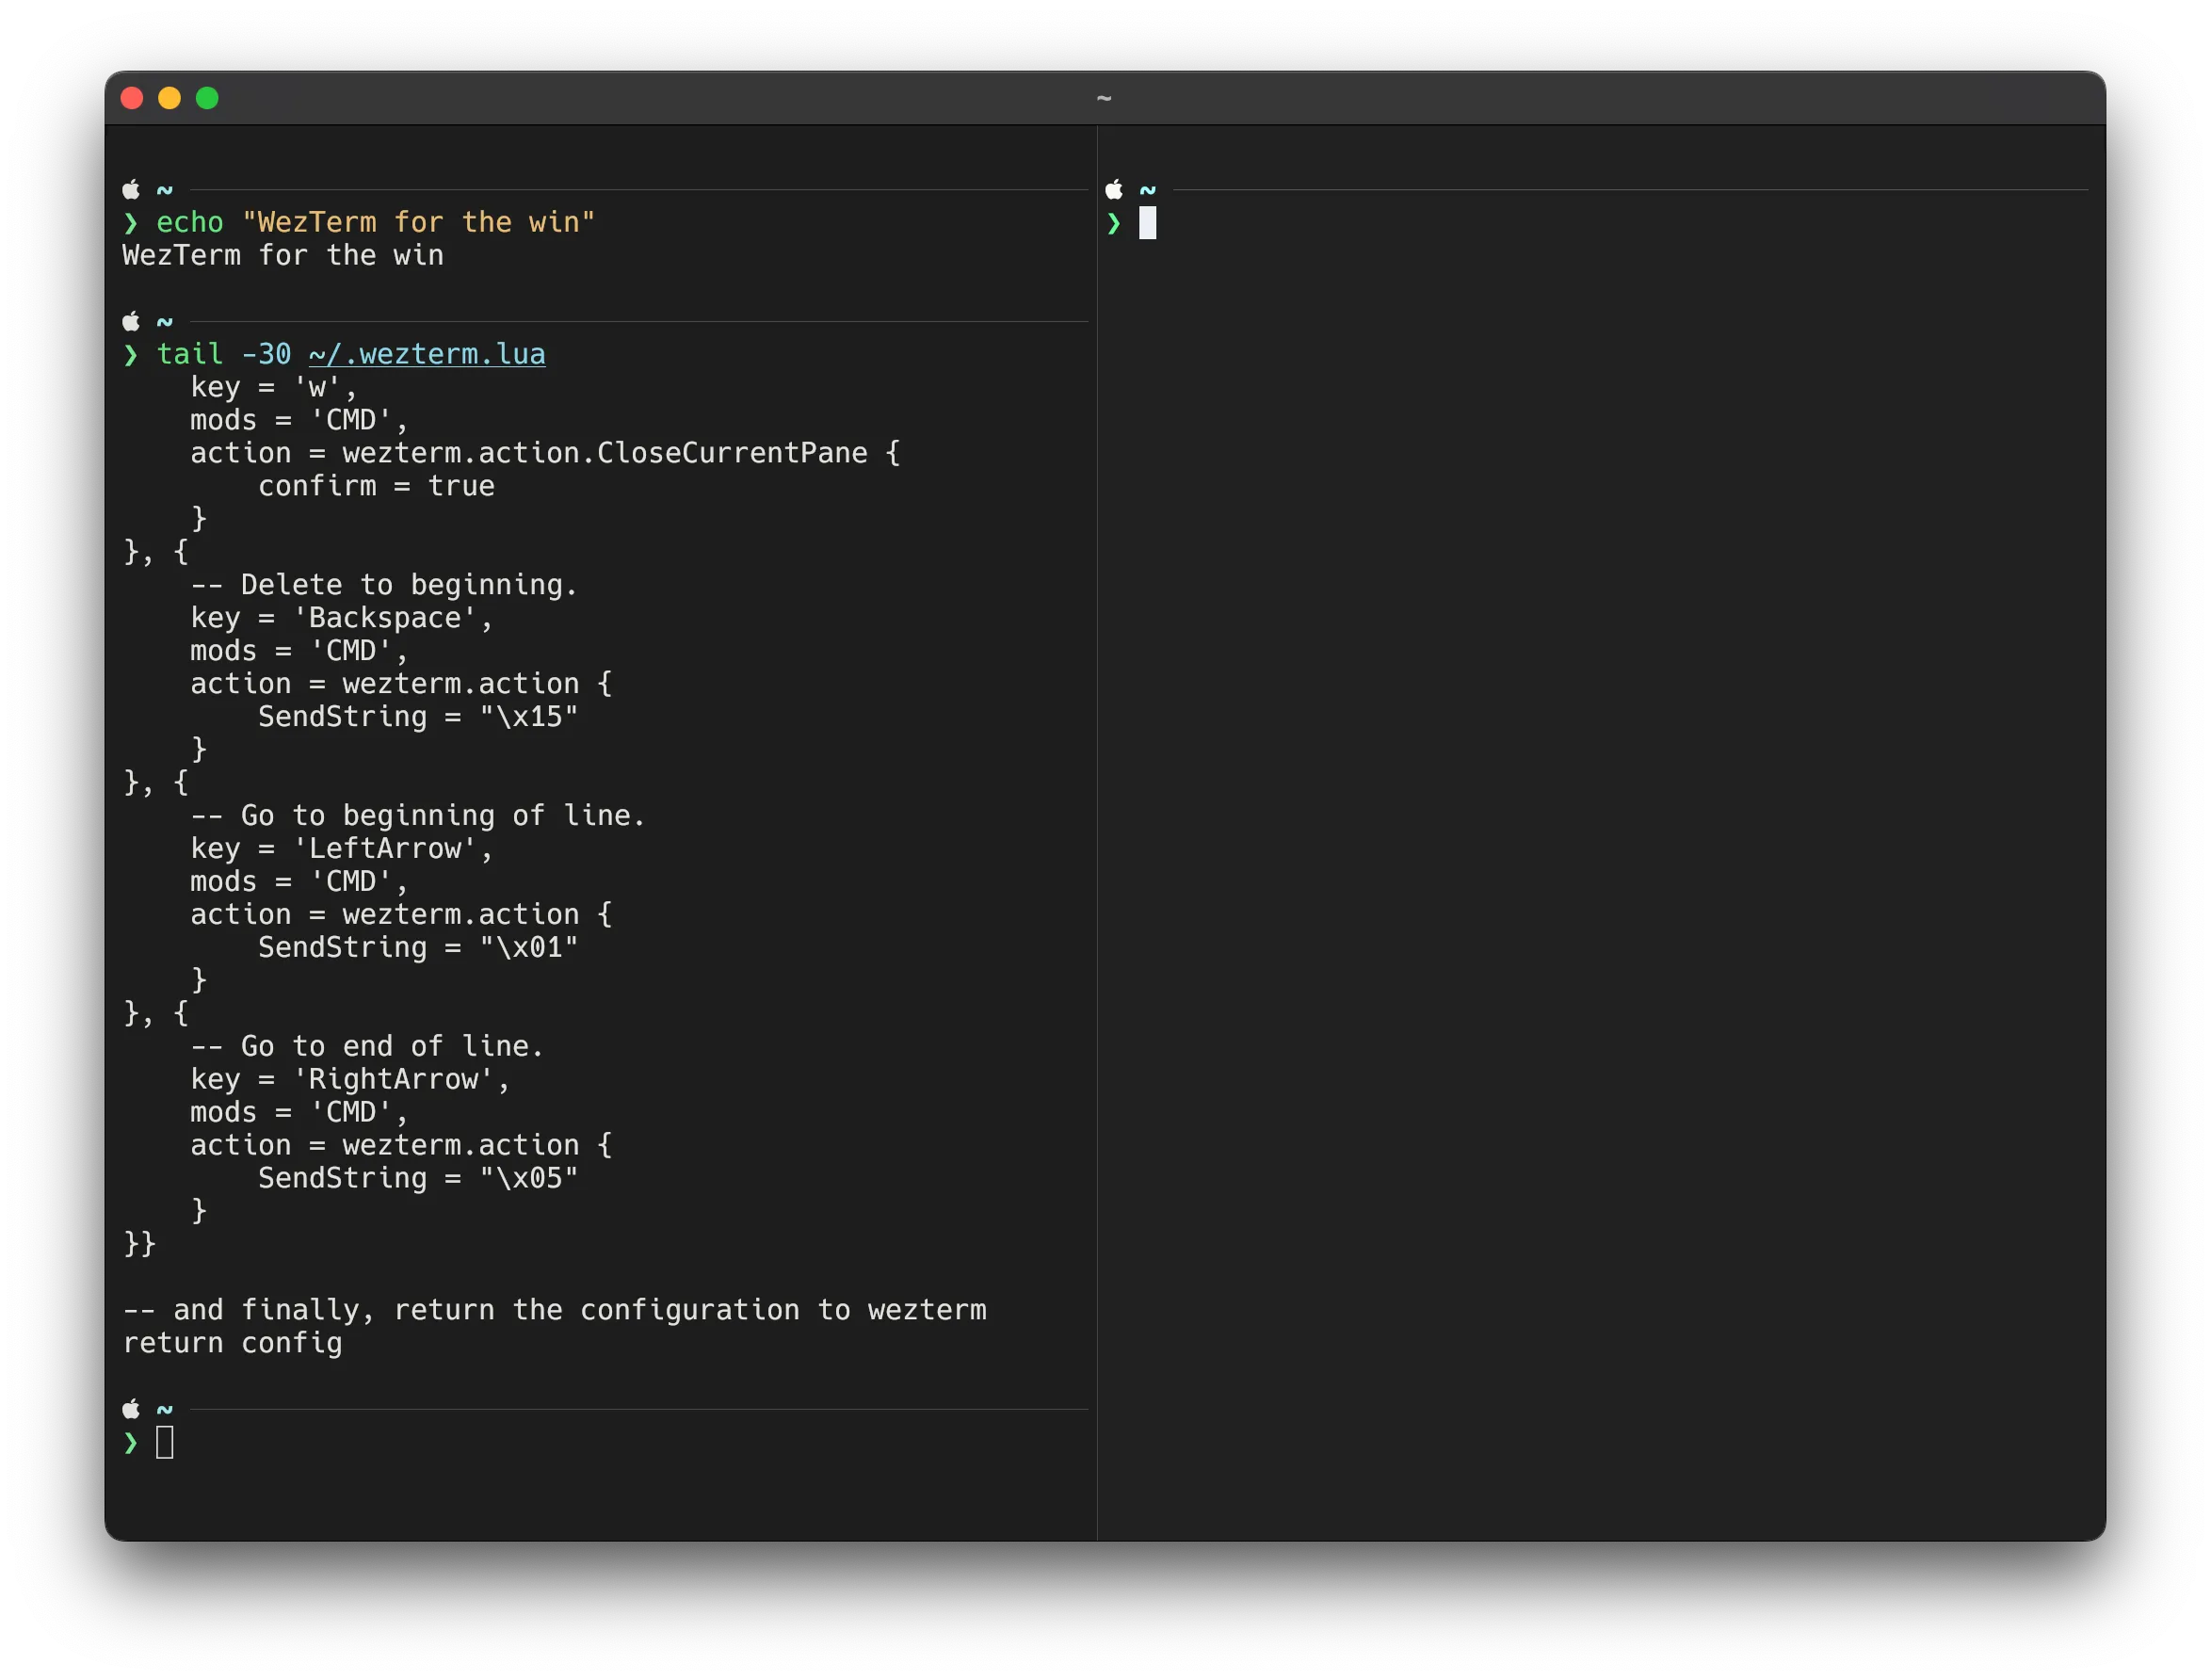The image size is (2211, 1680).
Task: Select the green chevron before the echo command
Action: pyautogui.click(x=130, y=223)
